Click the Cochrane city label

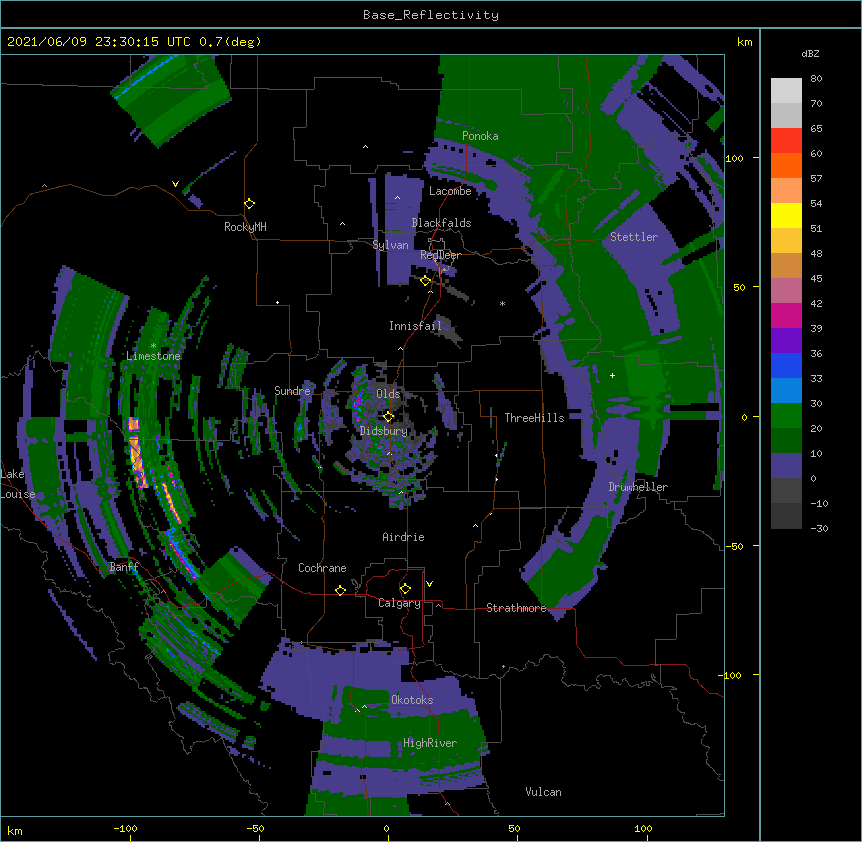click(x=322, y=568)
